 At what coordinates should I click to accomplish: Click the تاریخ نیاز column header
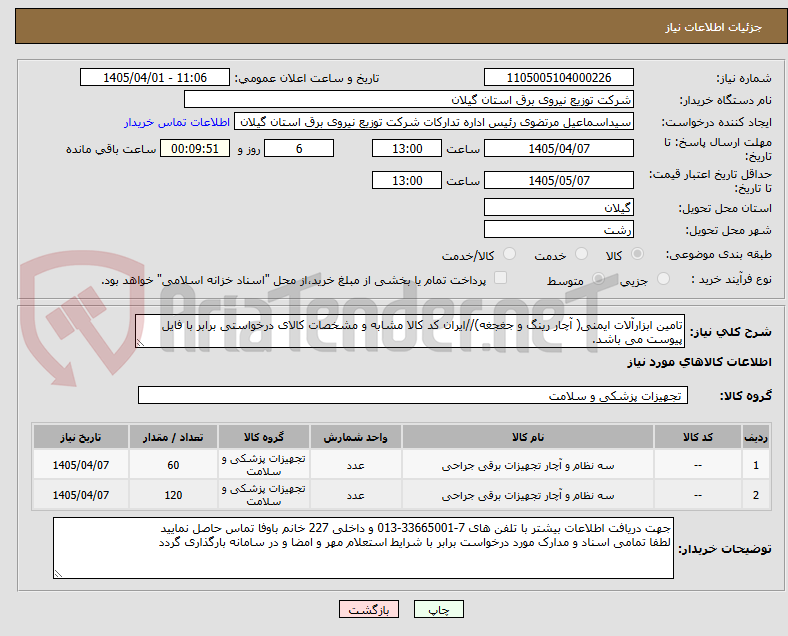(x=81, y=437)
